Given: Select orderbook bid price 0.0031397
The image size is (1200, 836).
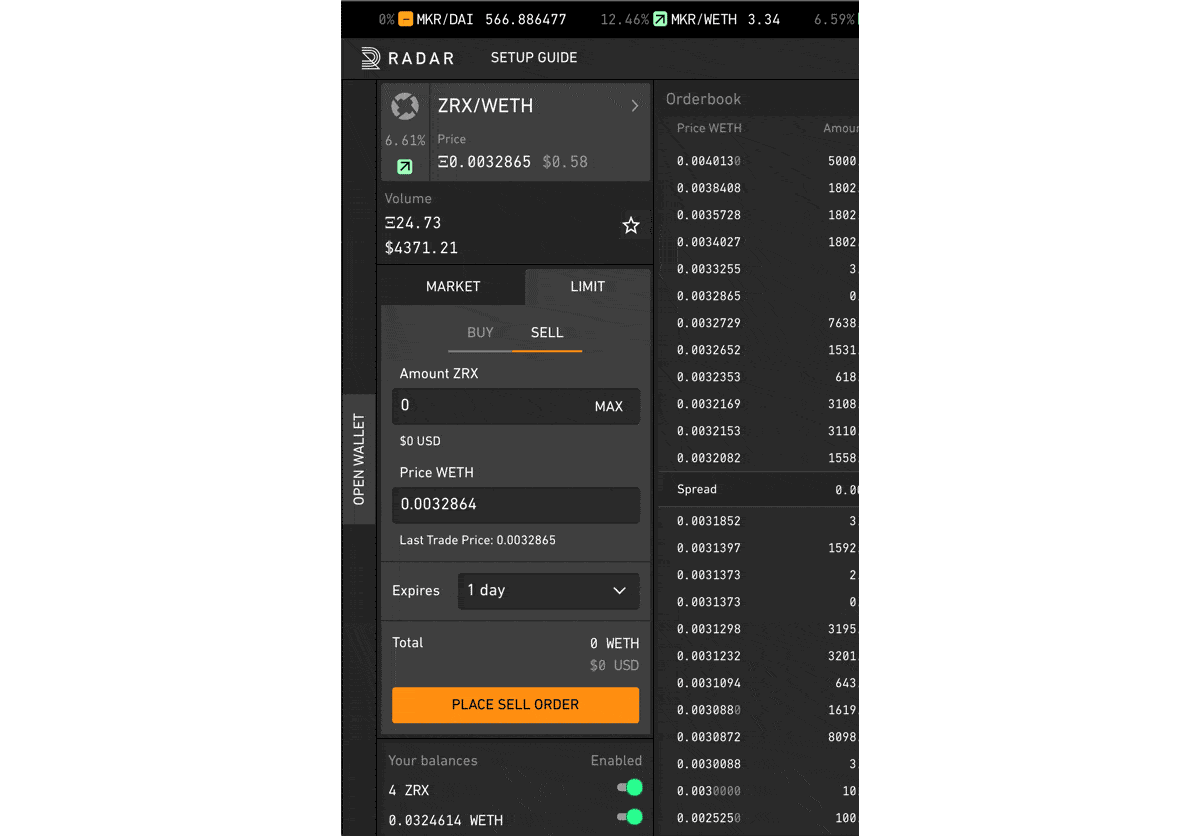Looking at the screenshot, I should (709, 548).
